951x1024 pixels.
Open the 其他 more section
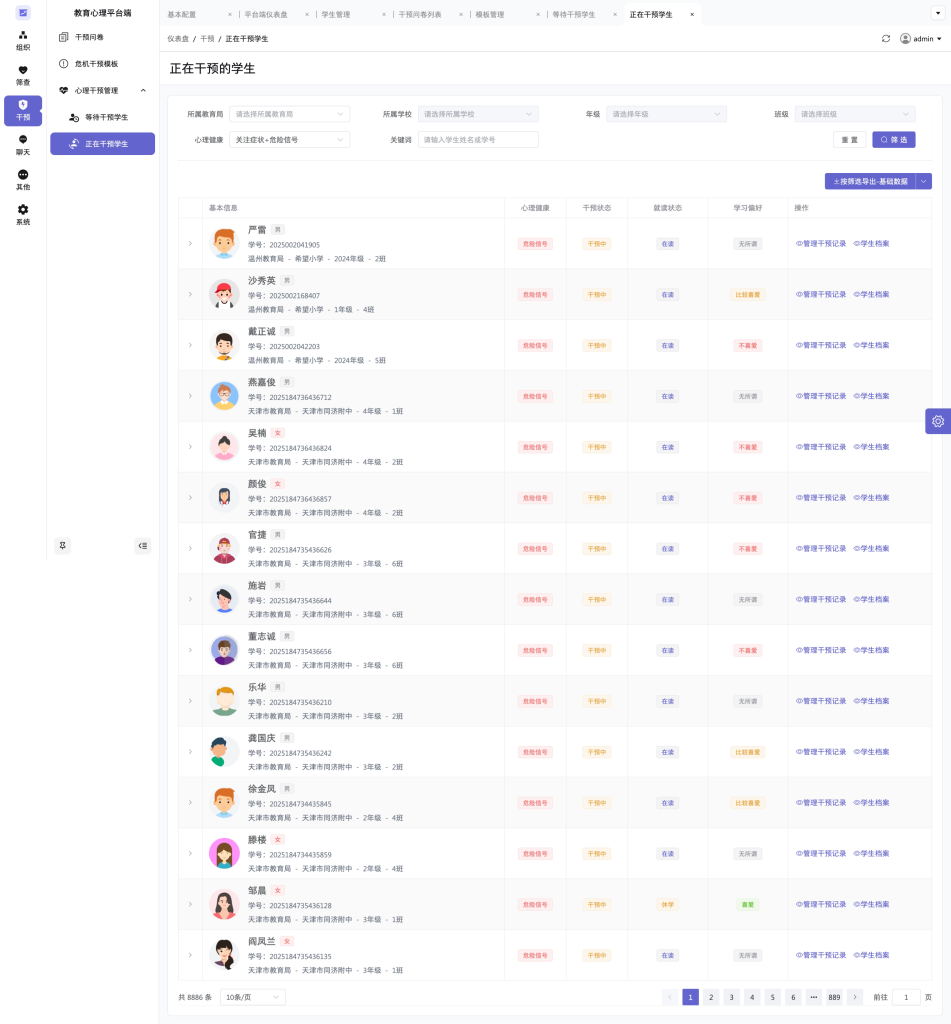[x=23, y=180]
